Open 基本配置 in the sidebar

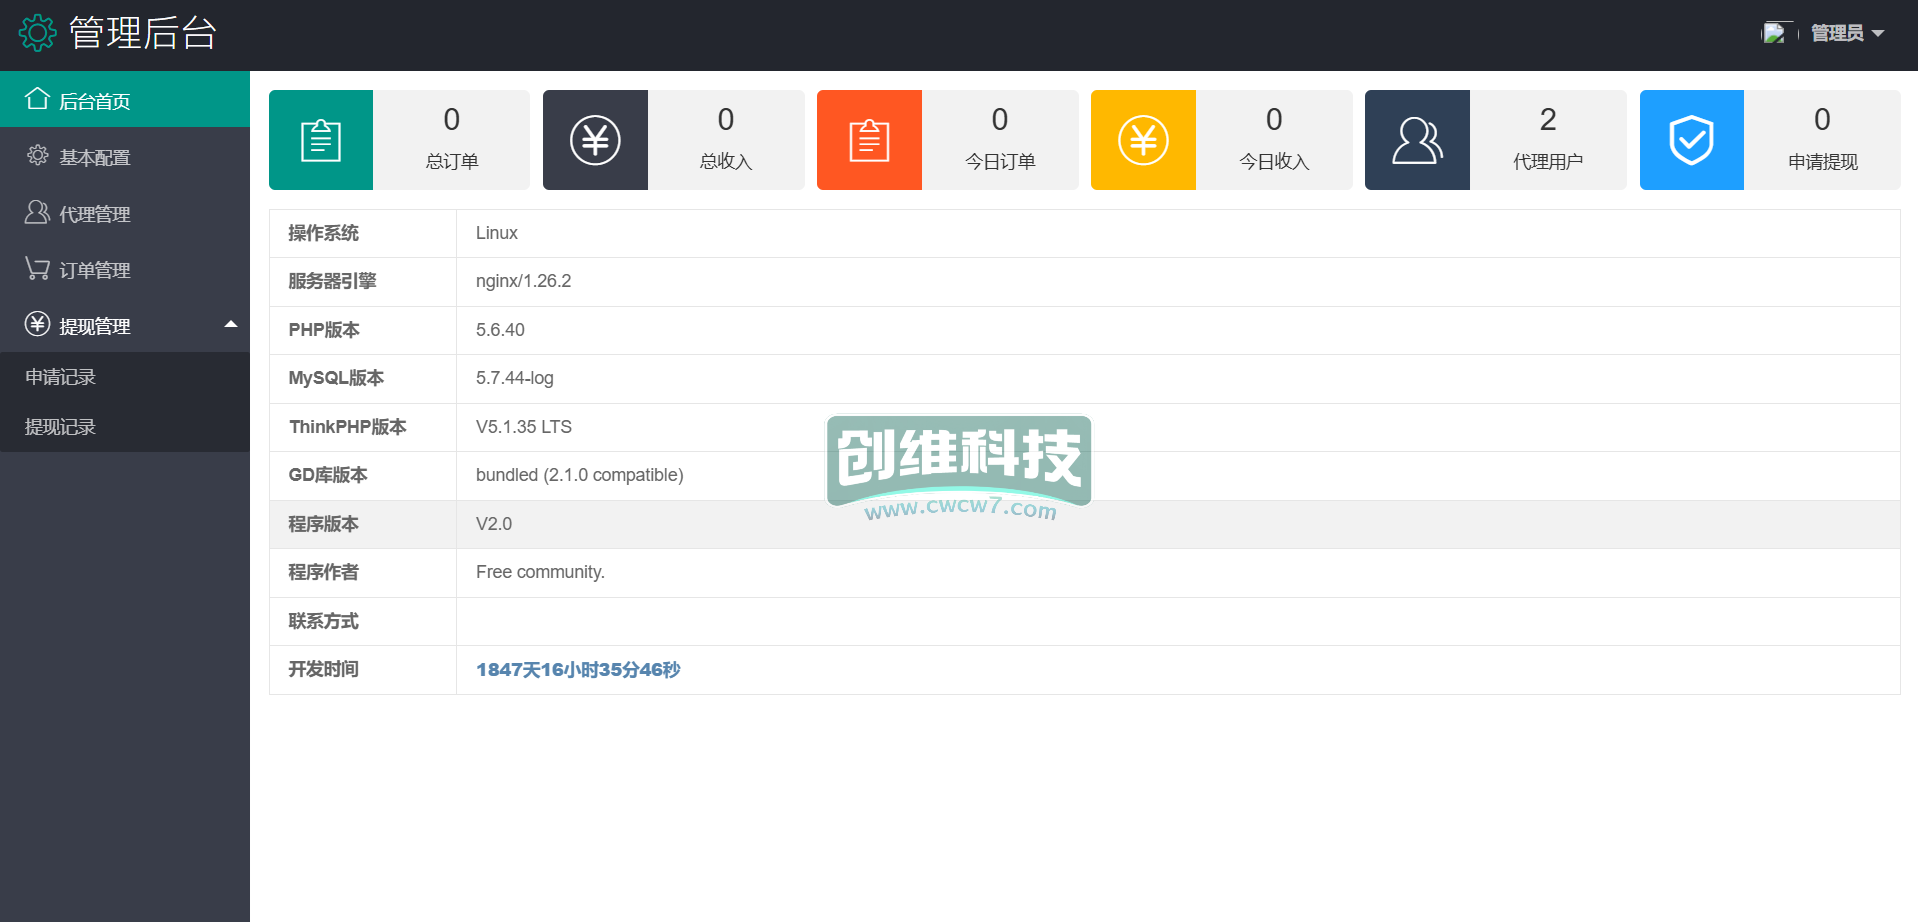94,157
